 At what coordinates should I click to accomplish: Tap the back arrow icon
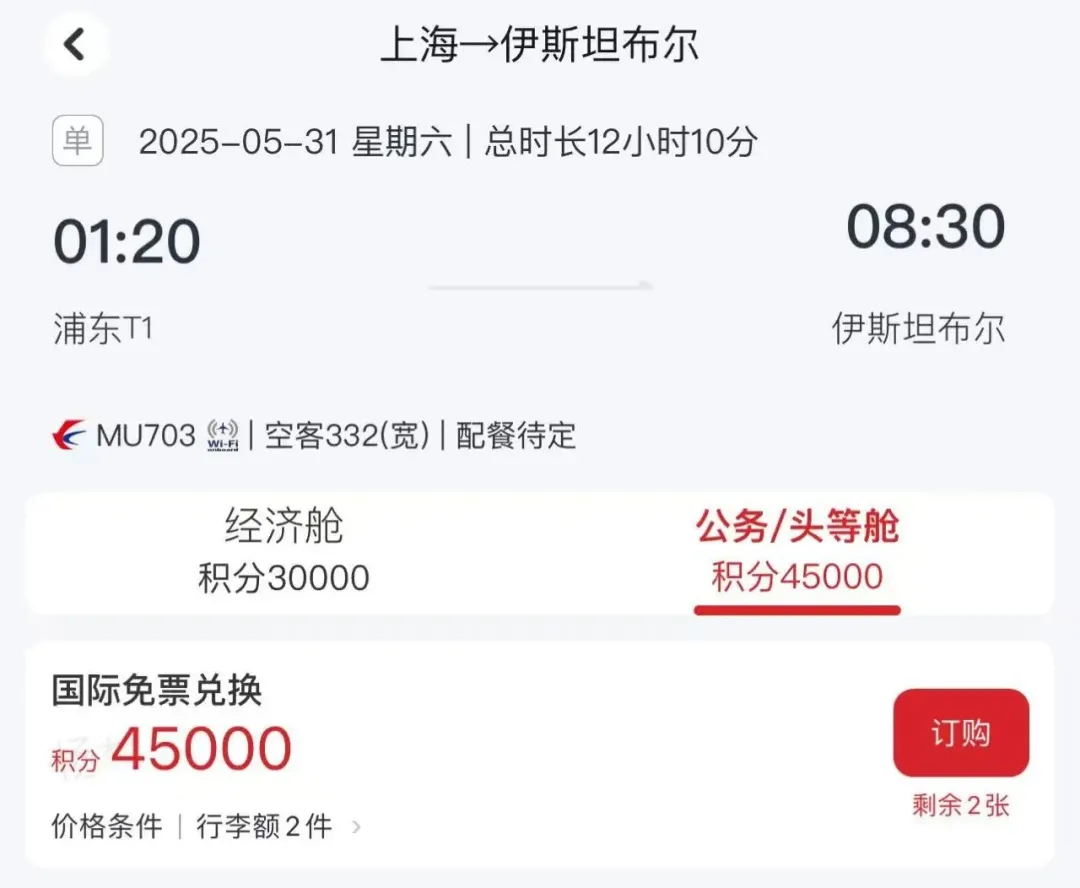[x=74, y=44]
